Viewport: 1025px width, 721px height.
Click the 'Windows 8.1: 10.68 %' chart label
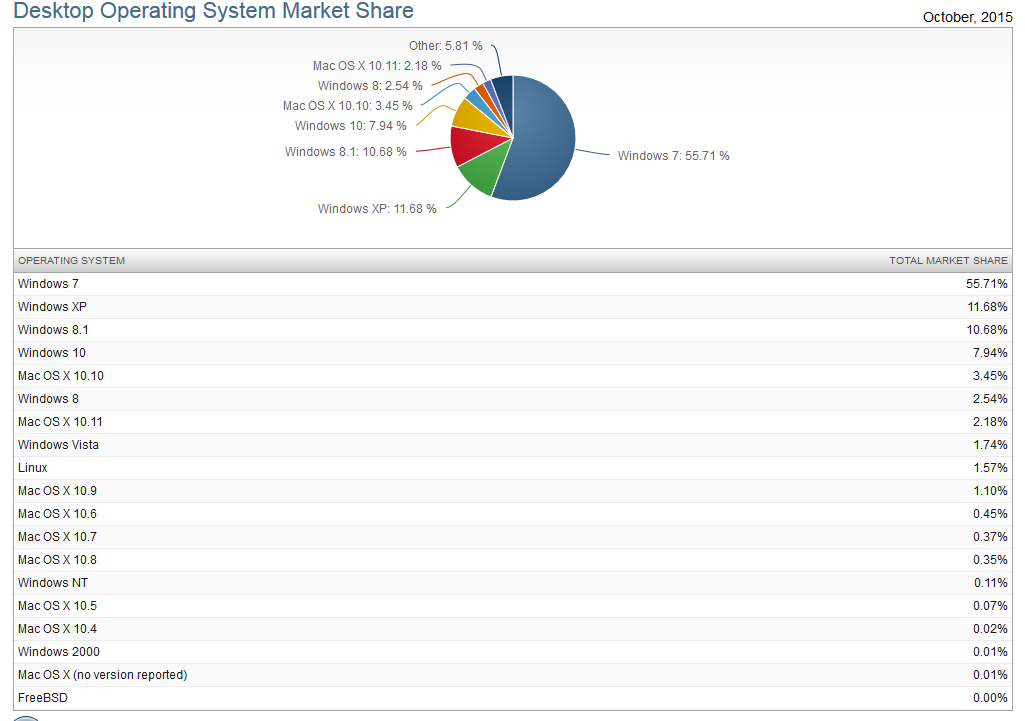346,152
